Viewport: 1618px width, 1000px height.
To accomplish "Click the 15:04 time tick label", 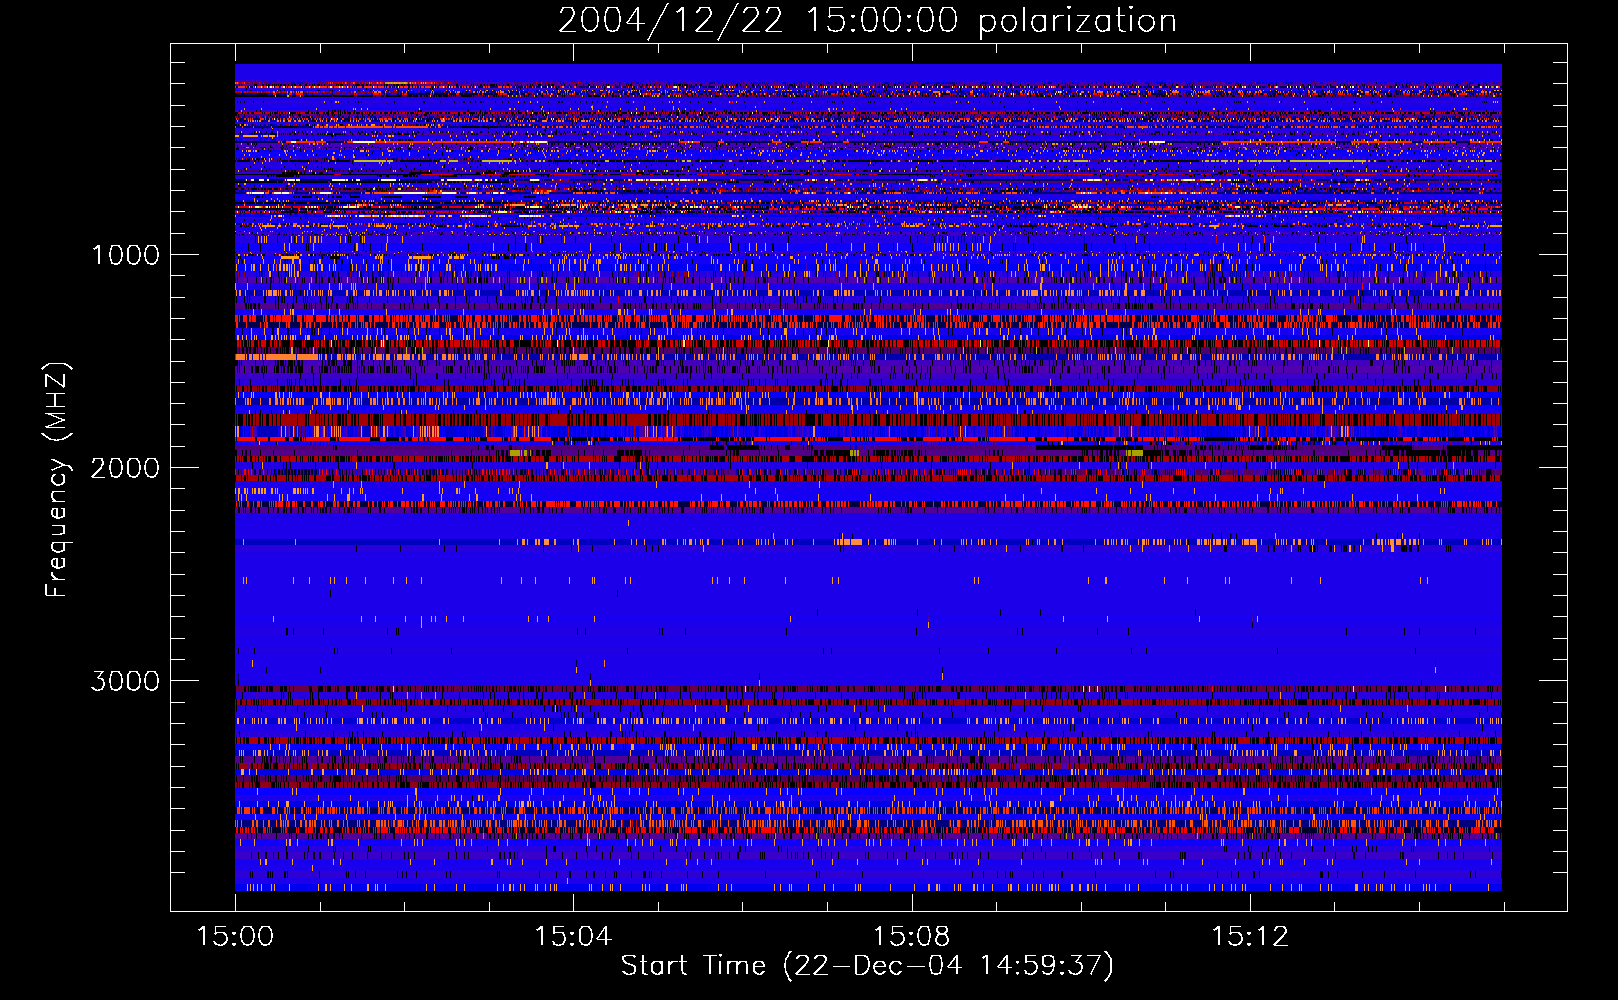I will point(573,937).
